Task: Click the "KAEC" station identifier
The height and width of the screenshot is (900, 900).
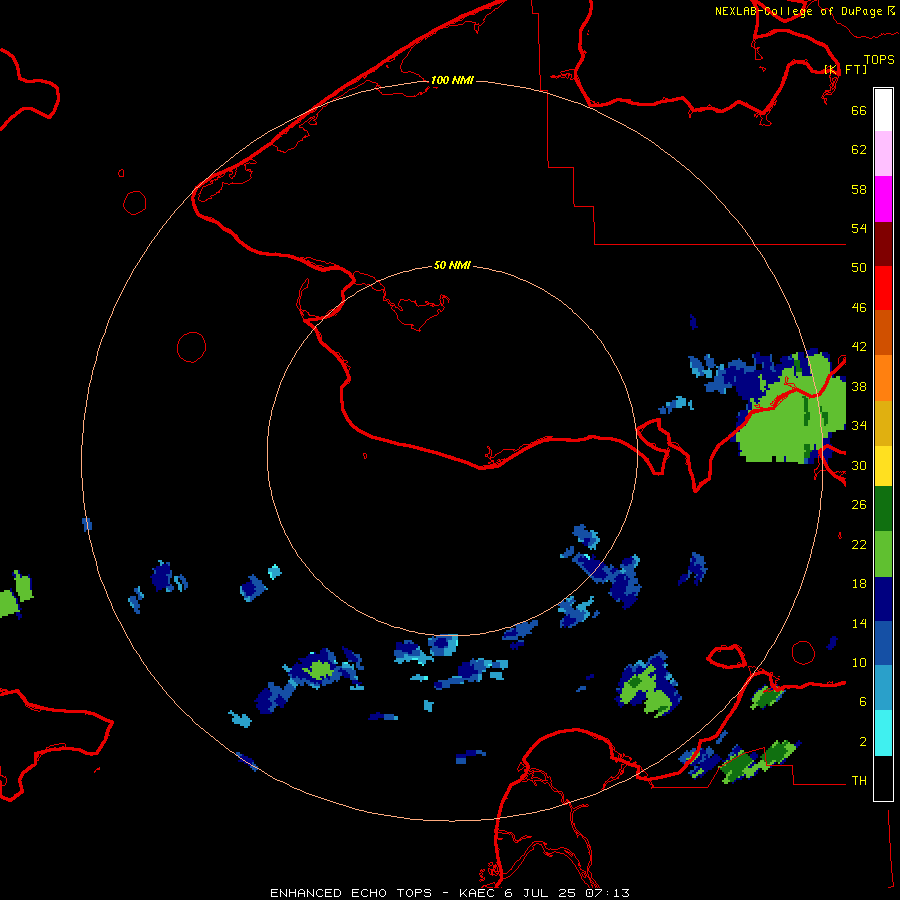Action: coord(478,893)
